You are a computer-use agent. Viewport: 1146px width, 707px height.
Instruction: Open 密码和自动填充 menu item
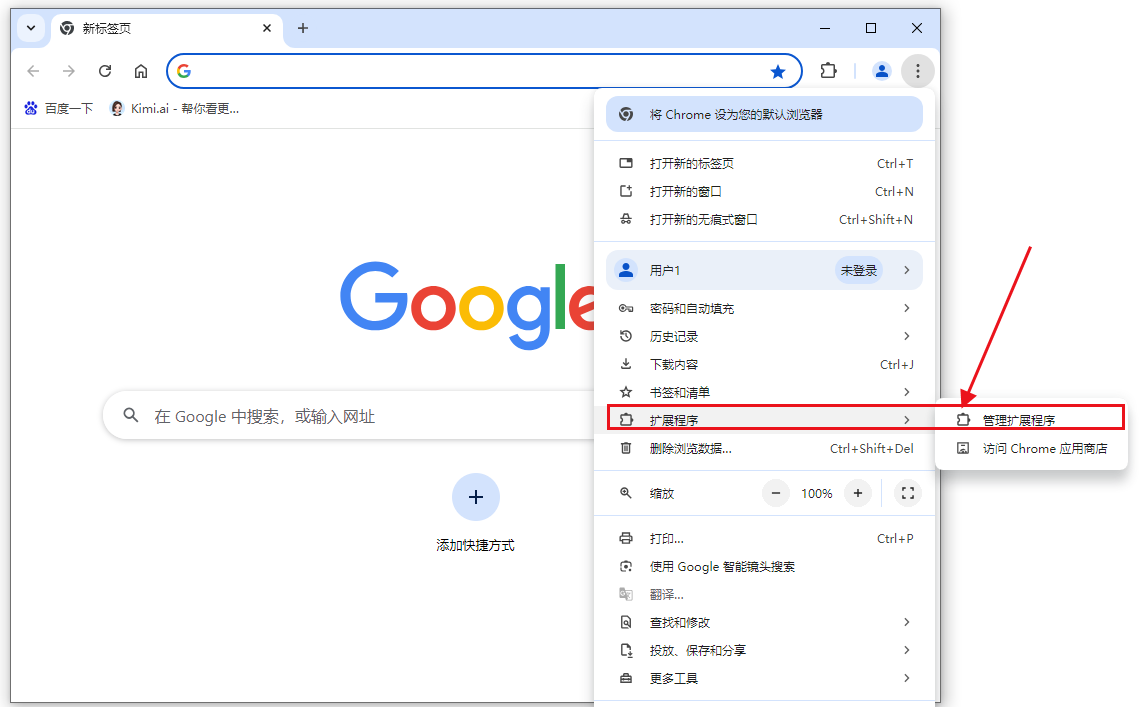pyautogui.click(x=764, y=309)
